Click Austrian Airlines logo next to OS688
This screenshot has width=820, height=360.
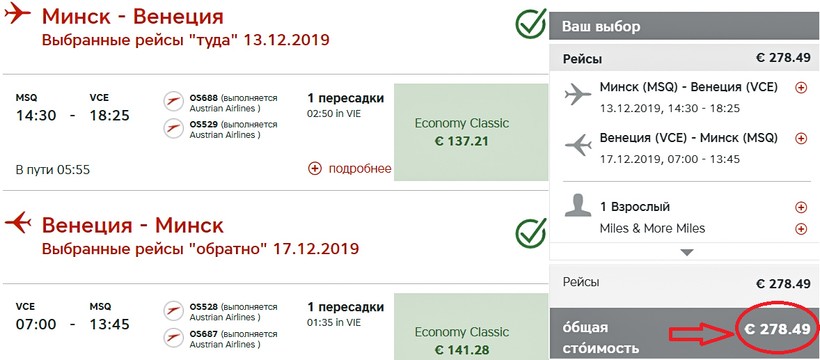click(173, 102)
